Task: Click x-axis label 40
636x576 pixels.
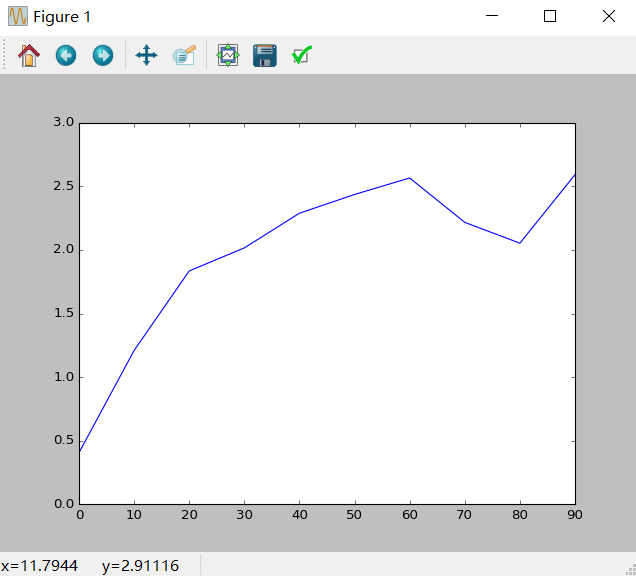Action: coord(300,515)
